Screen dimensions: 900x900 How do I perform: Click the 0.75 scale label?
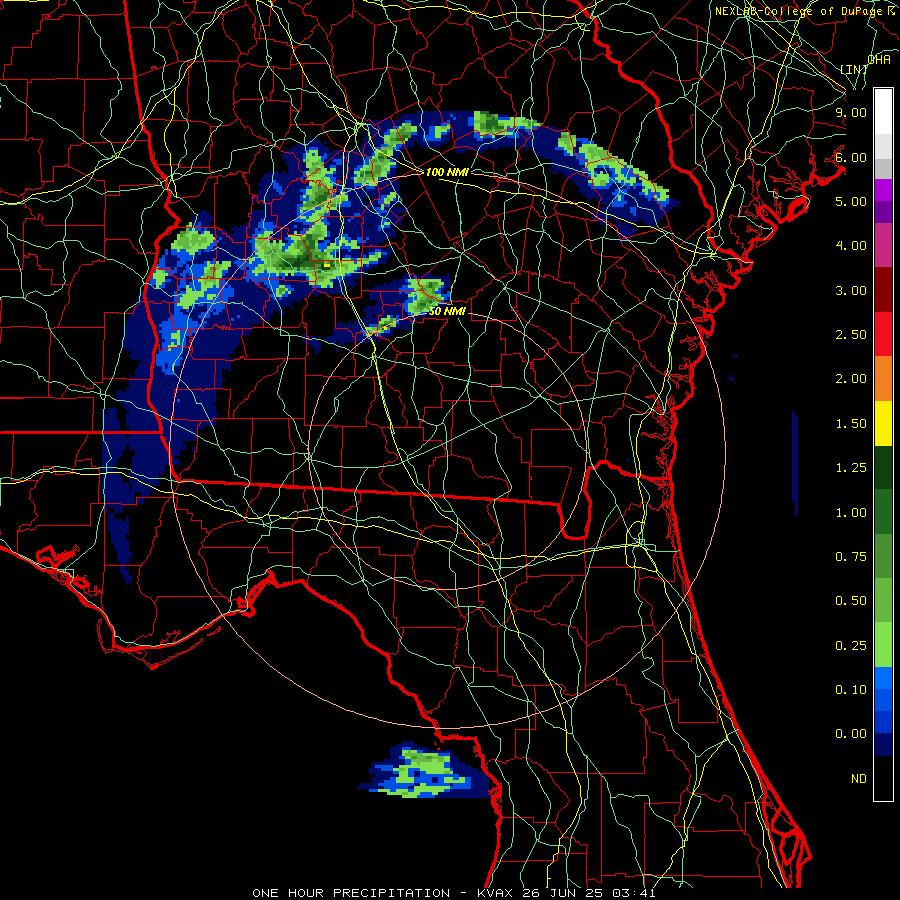[x=851, y=557]
